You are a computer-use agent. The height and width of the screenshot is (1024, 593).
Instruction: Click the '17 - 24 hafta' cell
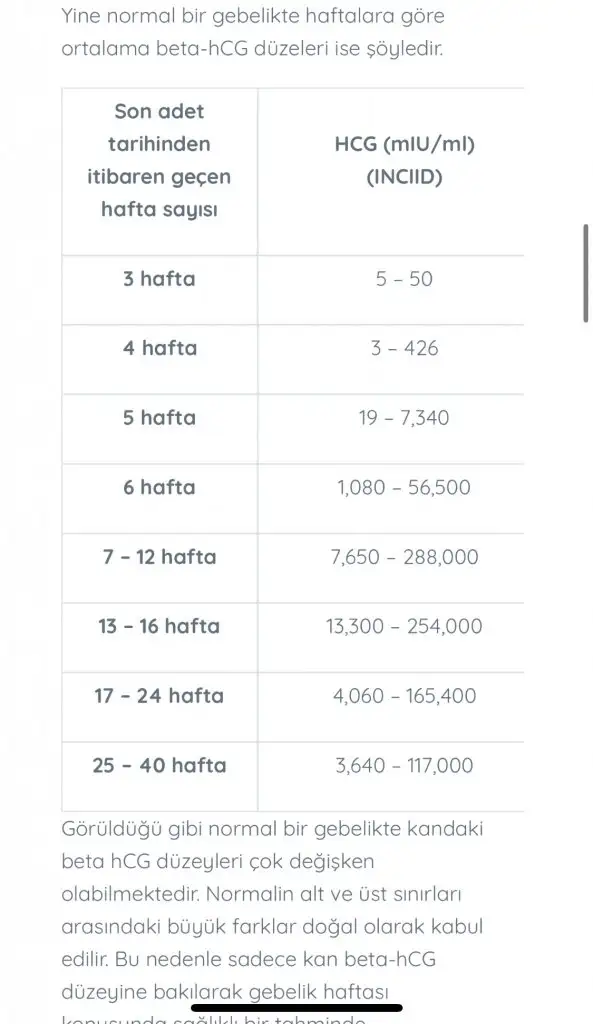tap(159, 696)
